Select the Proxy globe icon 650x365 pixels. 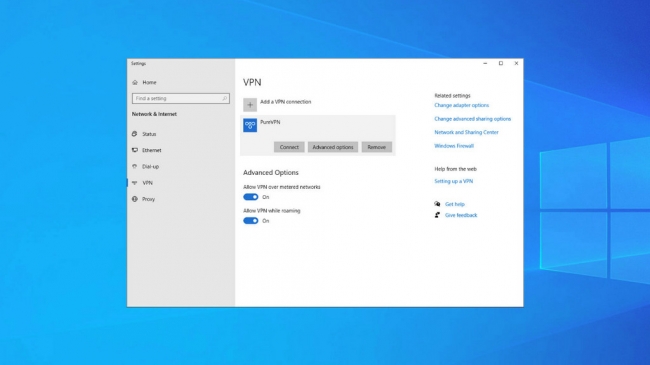tap(135, 199)
